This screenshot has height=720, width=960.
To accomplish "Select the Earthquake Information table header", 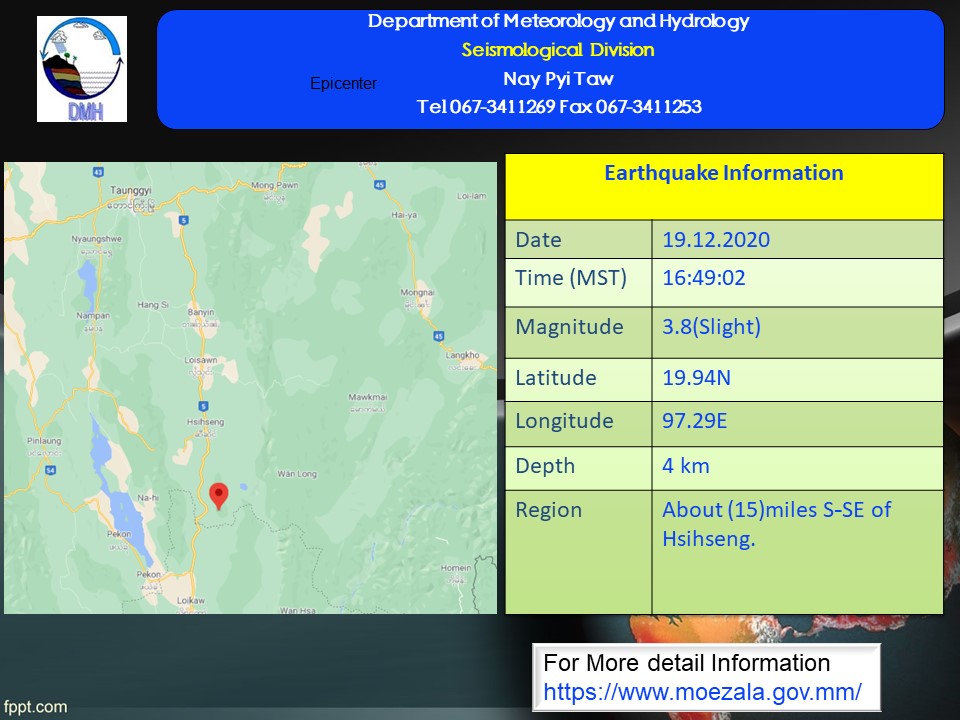I will coord(723,173).
